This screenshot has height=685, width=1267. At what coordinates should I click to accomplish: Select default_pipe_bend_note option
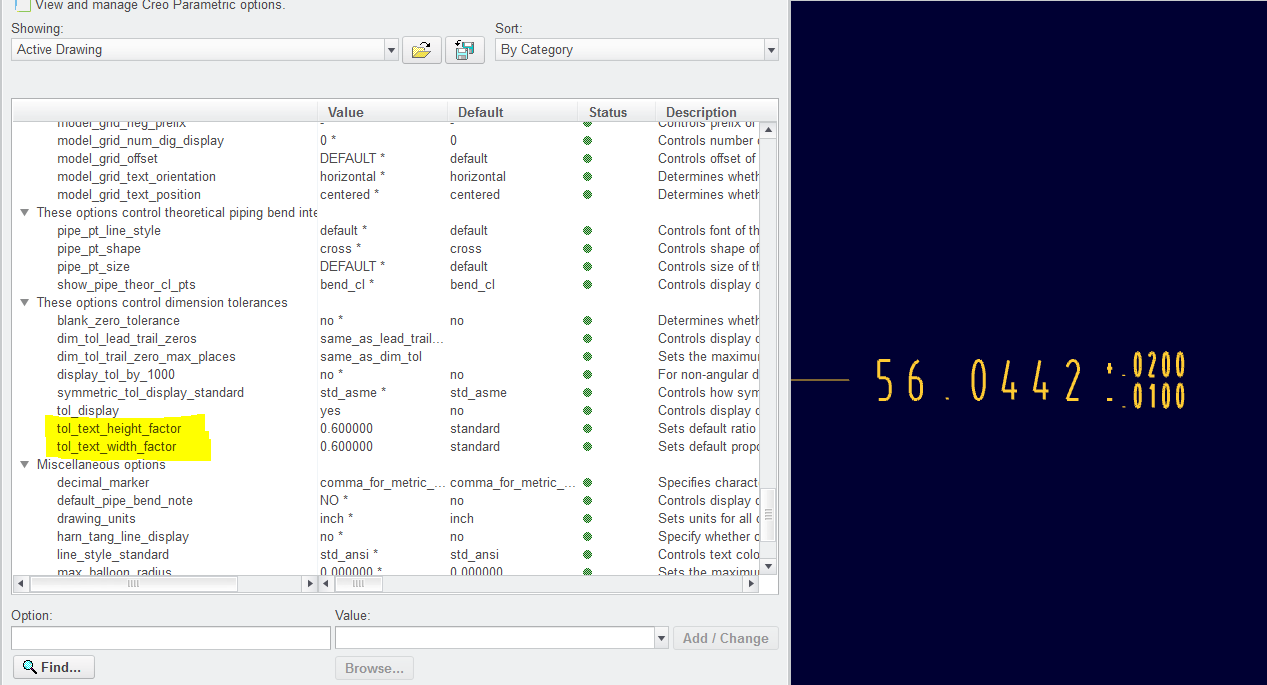pyautogui.click(x=125, y=501)
